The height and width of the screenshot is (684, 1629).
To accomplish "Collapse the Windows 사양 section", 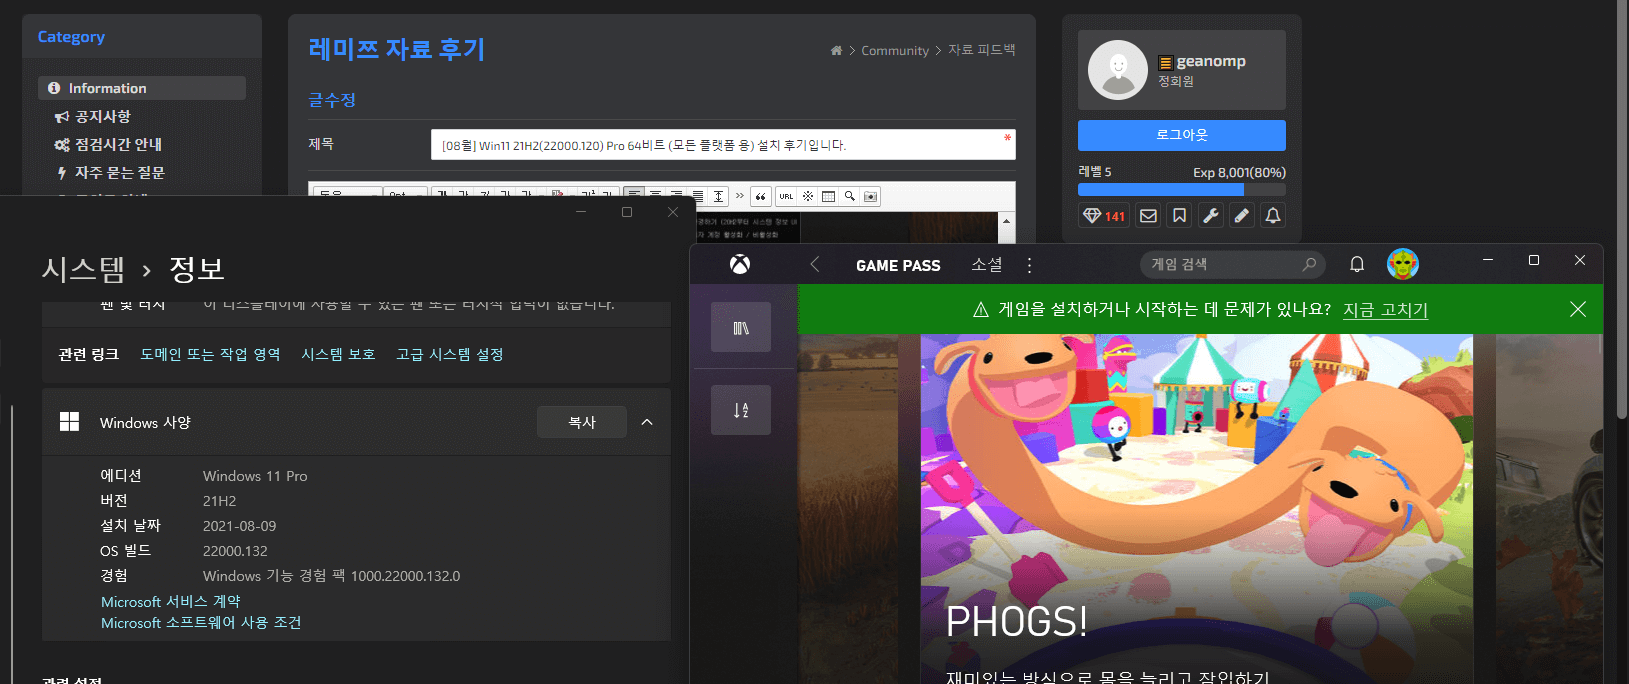I will pos(647,422).
